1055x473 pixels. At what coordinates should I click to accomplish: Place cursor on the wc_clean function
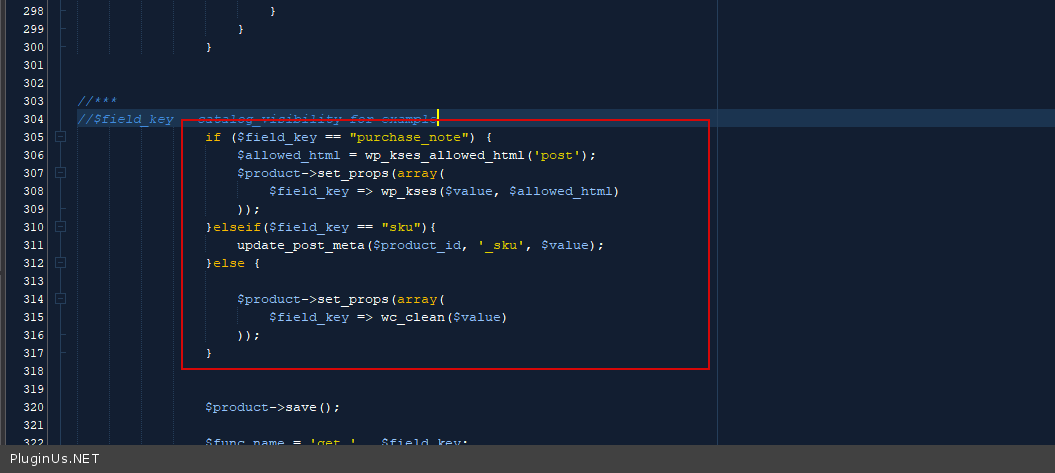(x=412, y=317)
